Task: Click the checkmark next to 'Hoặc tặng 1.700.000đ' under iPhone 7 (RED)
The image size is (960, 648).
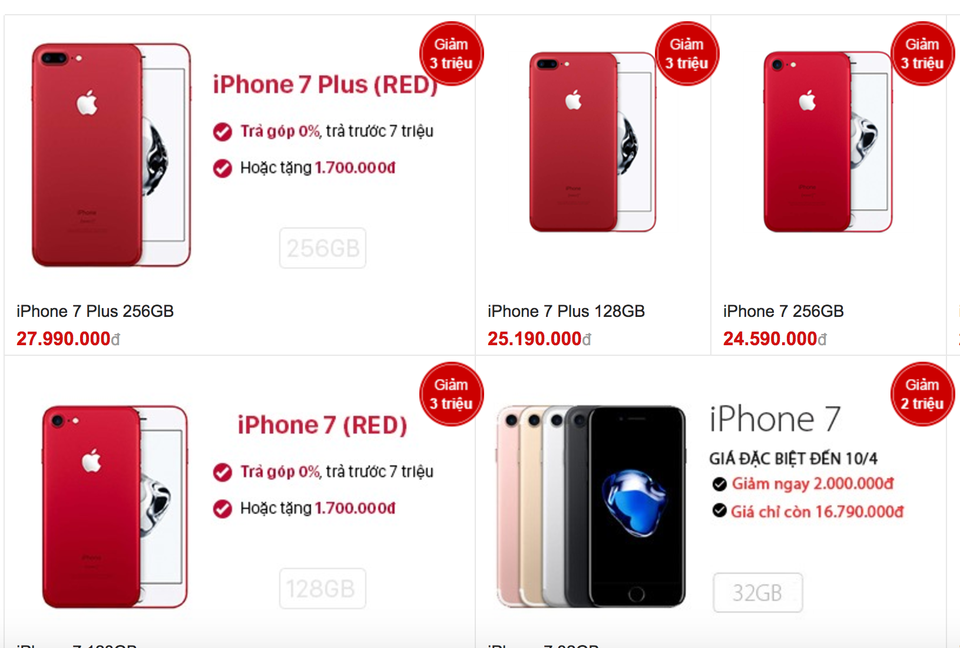Action: [222, 508]
